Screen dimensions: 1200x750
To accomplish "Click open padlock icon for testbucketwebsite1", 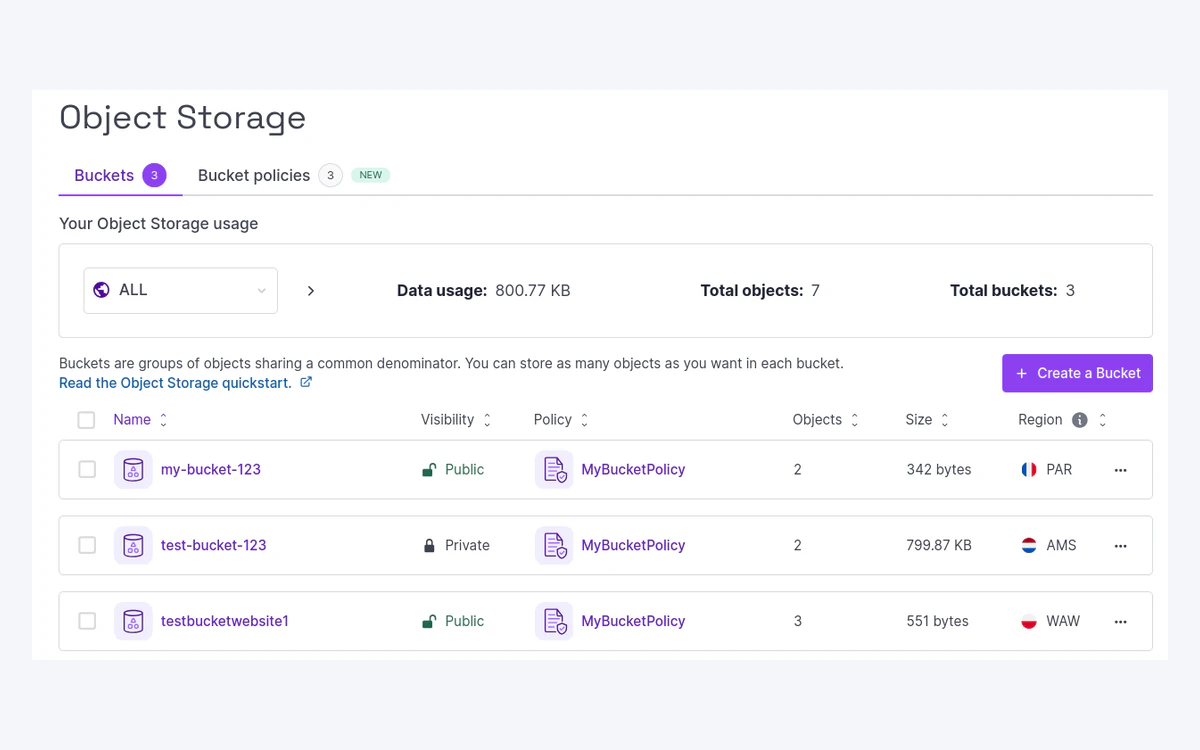I will pos(429,622).
